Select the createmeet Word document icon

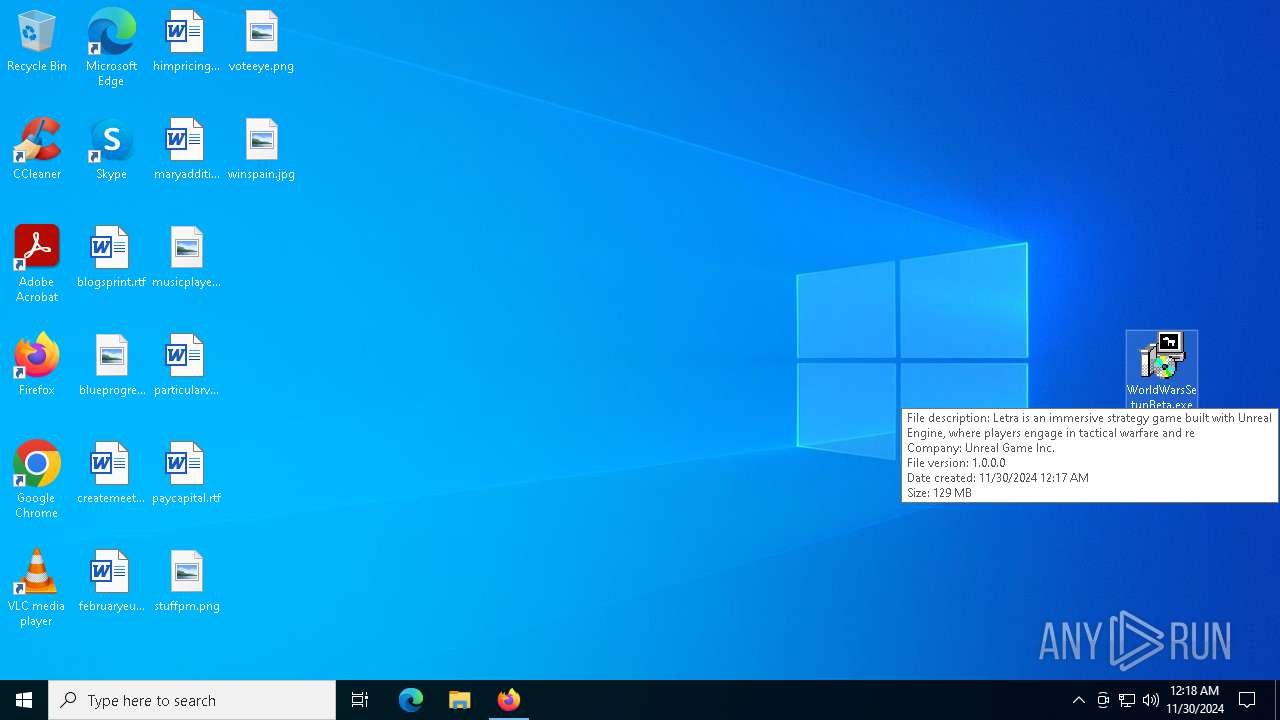coord(111,474)
